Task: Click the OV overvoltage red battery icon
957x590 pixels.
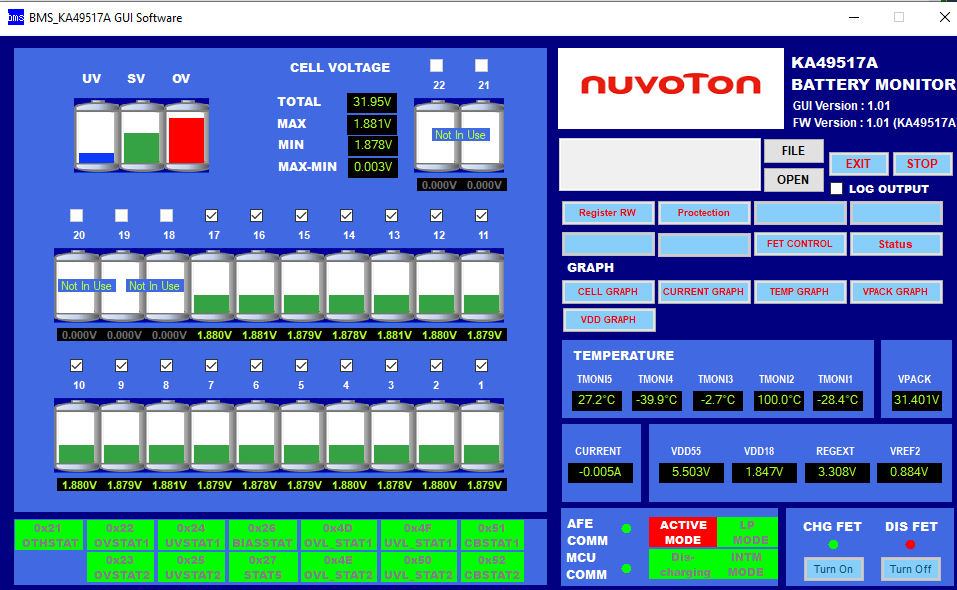Action: 187,135
